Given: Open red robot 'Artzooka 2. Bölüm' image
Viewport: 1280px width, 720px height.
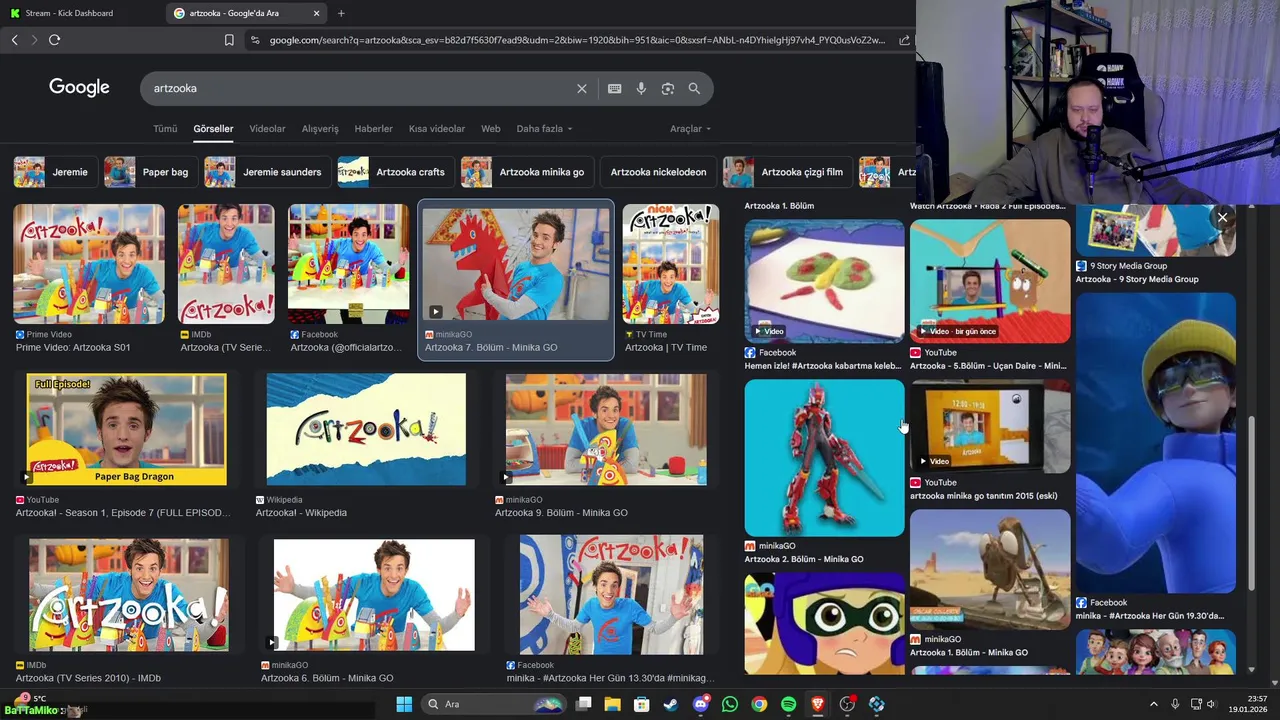Looking at the screenshot, I should tap(824, 457).
